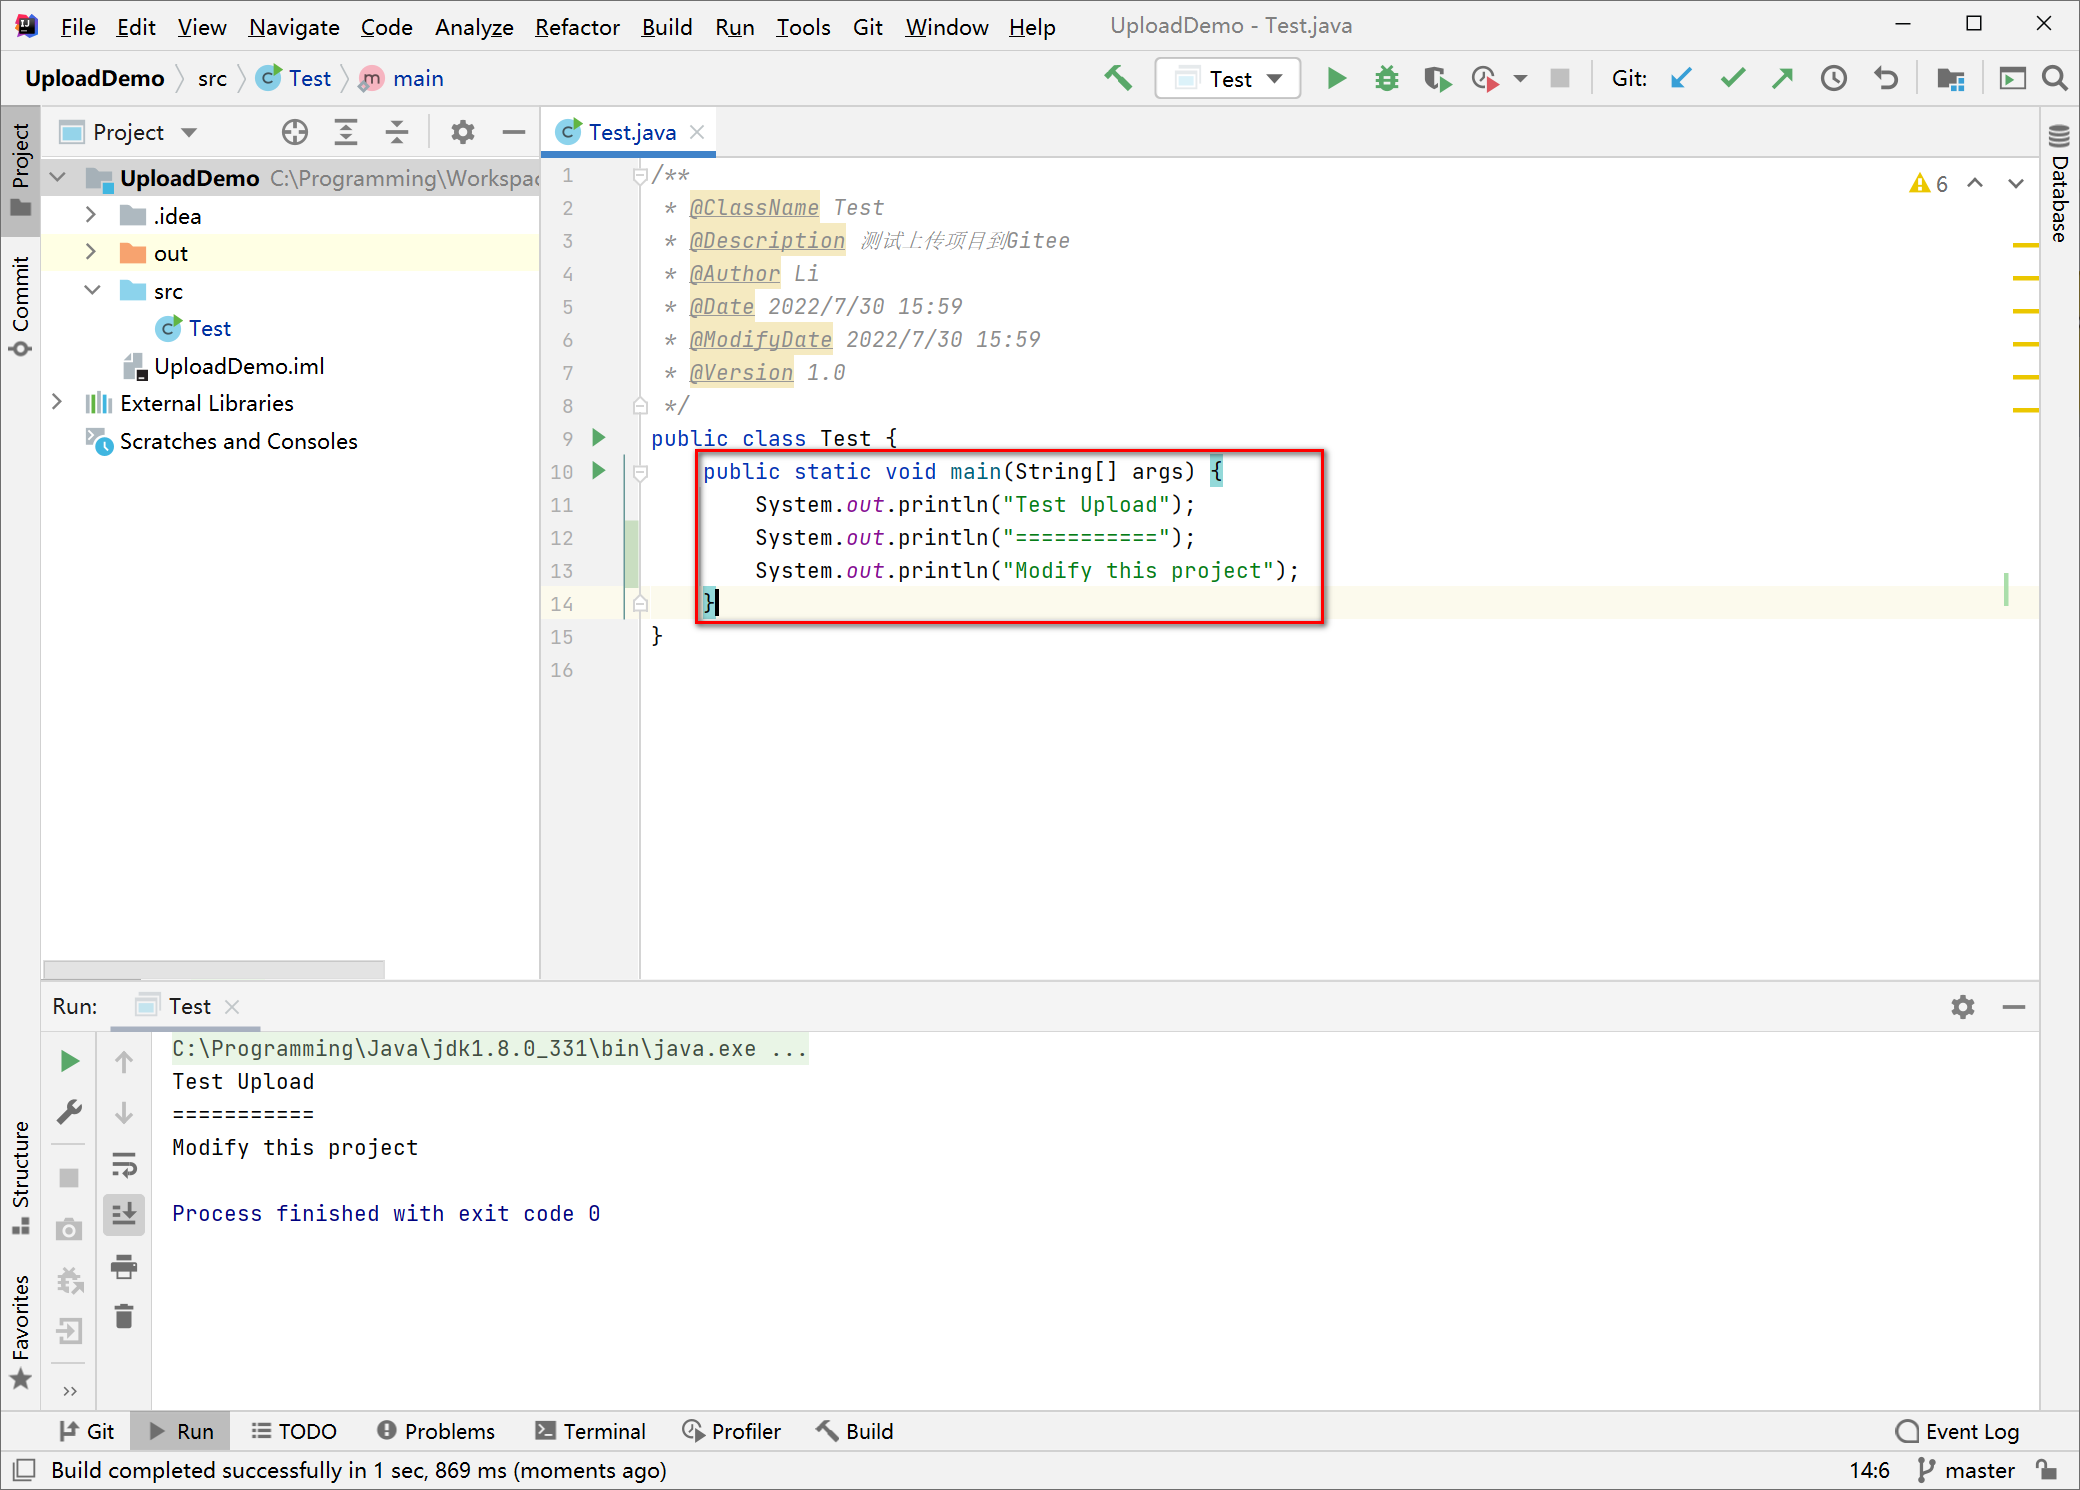Open the Tools menu
Viewport: 2080px width, 1490px height.
click(x=803, y=27)
